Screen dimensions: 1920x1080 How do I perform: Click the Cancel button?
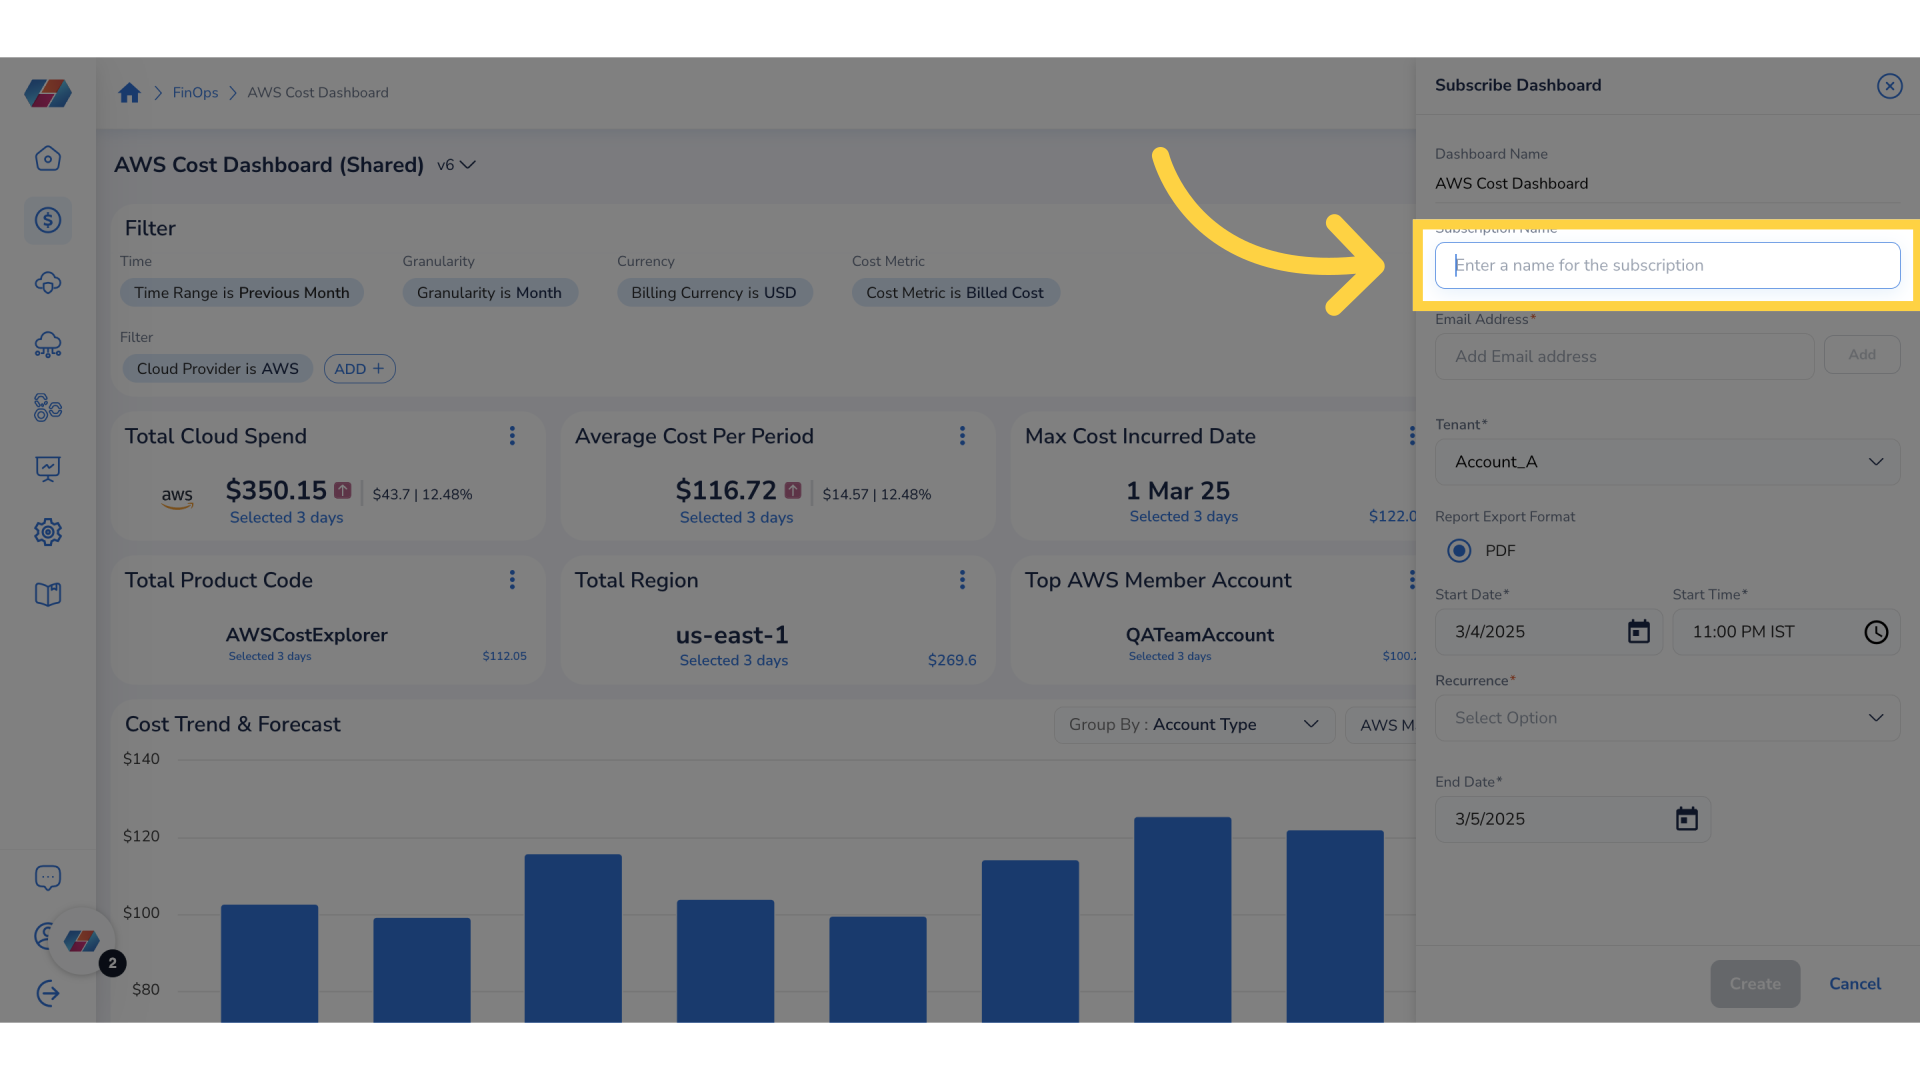[x=1854, y=984]
